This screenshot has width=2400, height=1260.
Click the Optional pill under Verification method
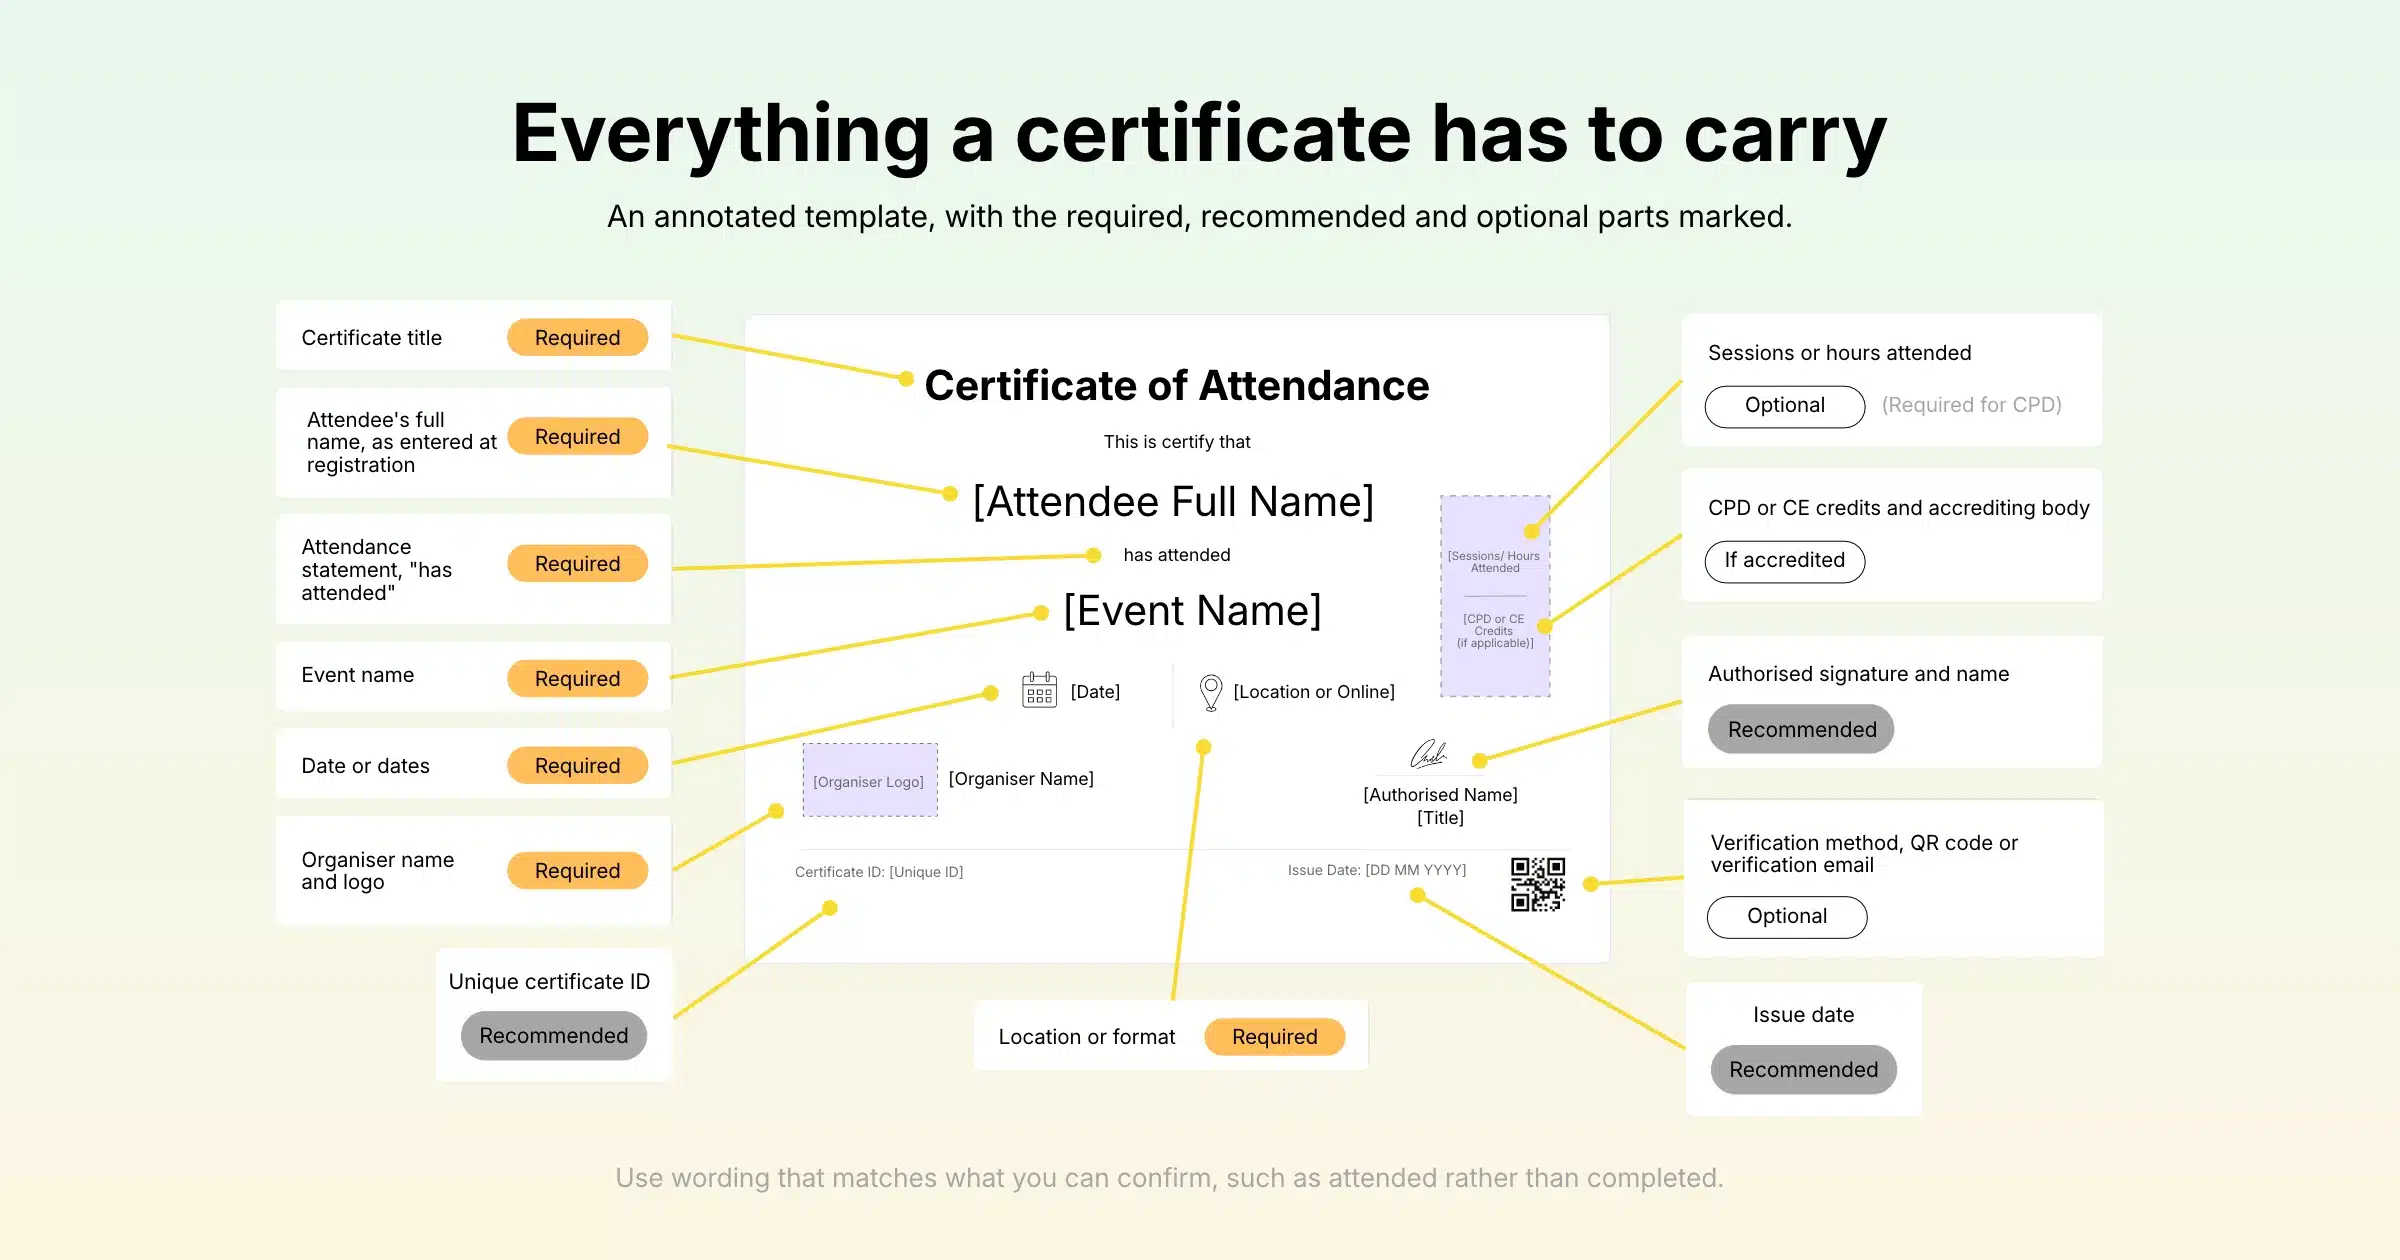[1787, 917]
